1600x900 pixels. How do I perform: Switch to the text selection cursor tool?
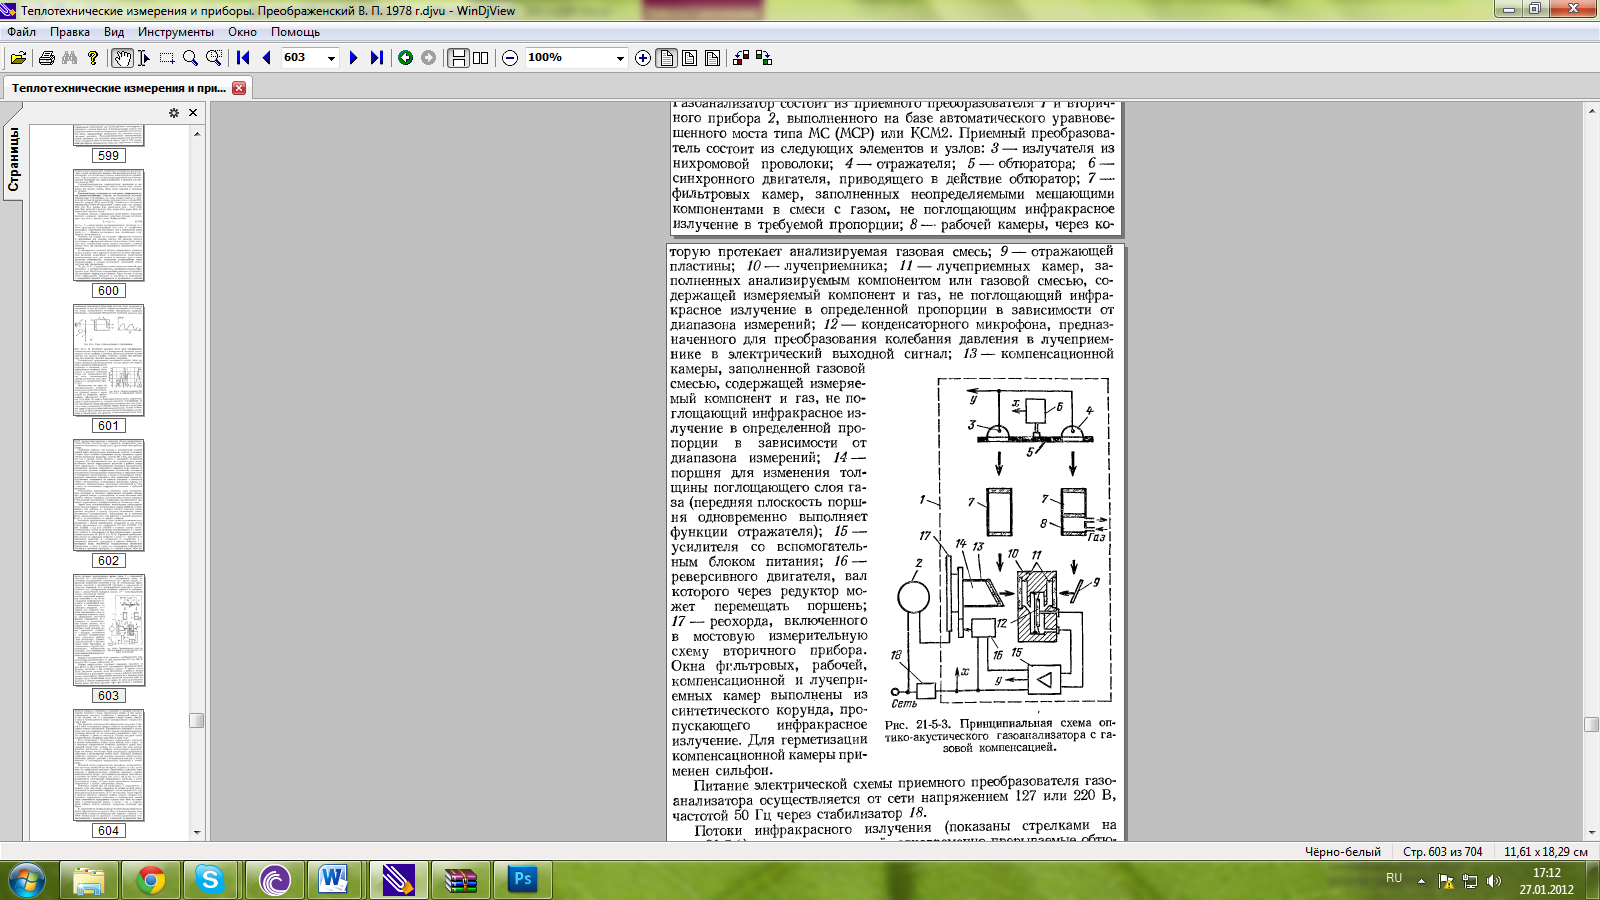click(144, 58)
